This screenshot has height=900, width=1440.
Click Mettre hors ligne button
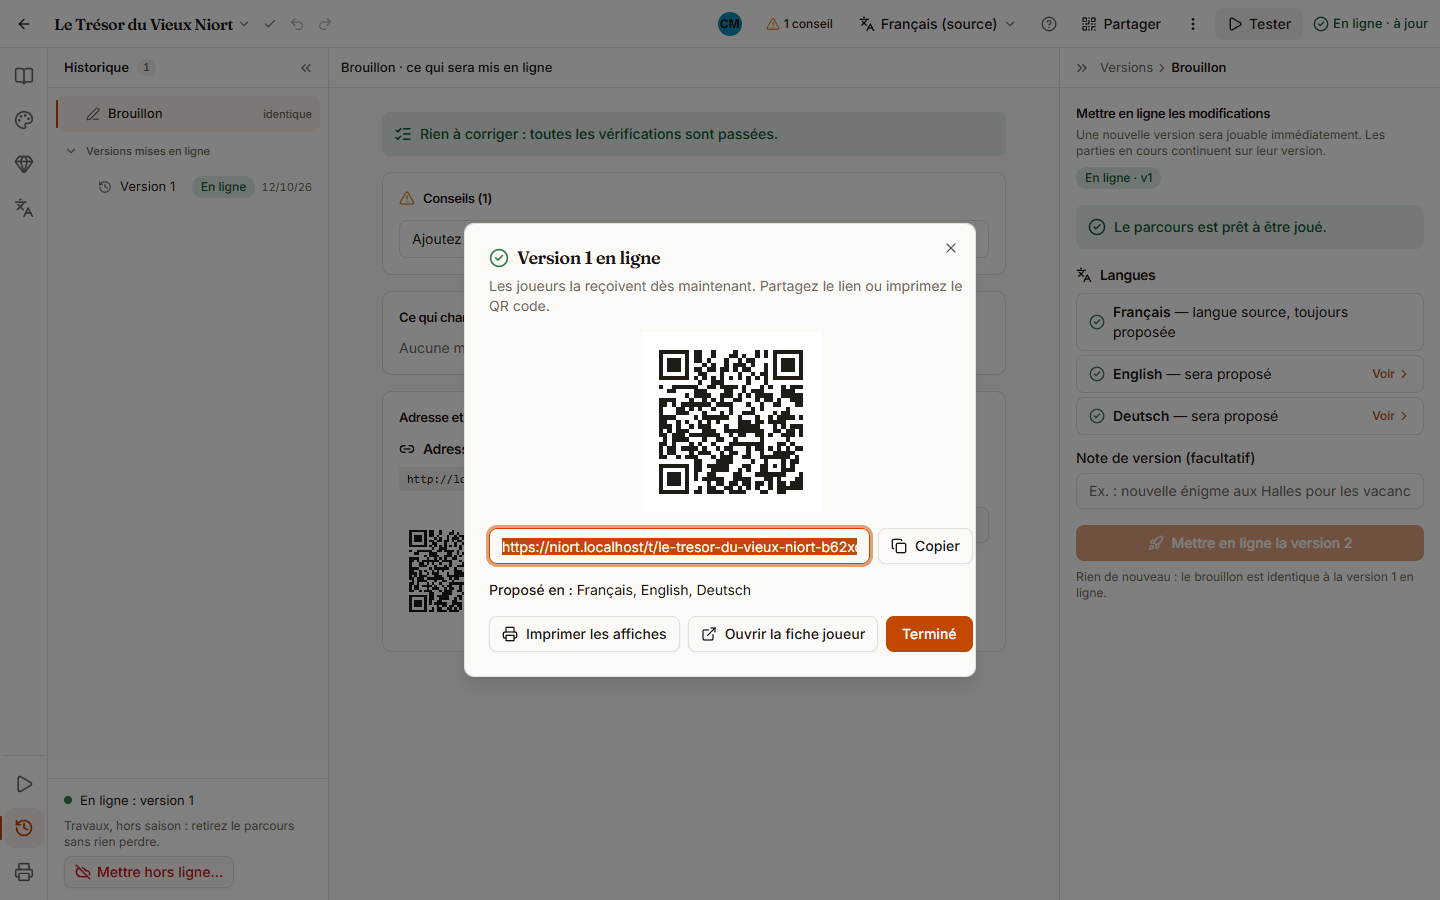click(149, 872)
